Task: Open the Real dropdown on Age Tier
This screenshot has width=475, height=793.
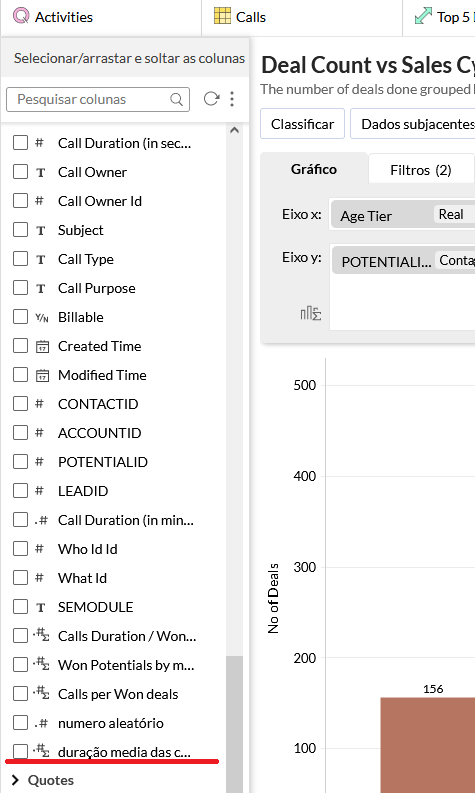Action: (x=454, y=214)
